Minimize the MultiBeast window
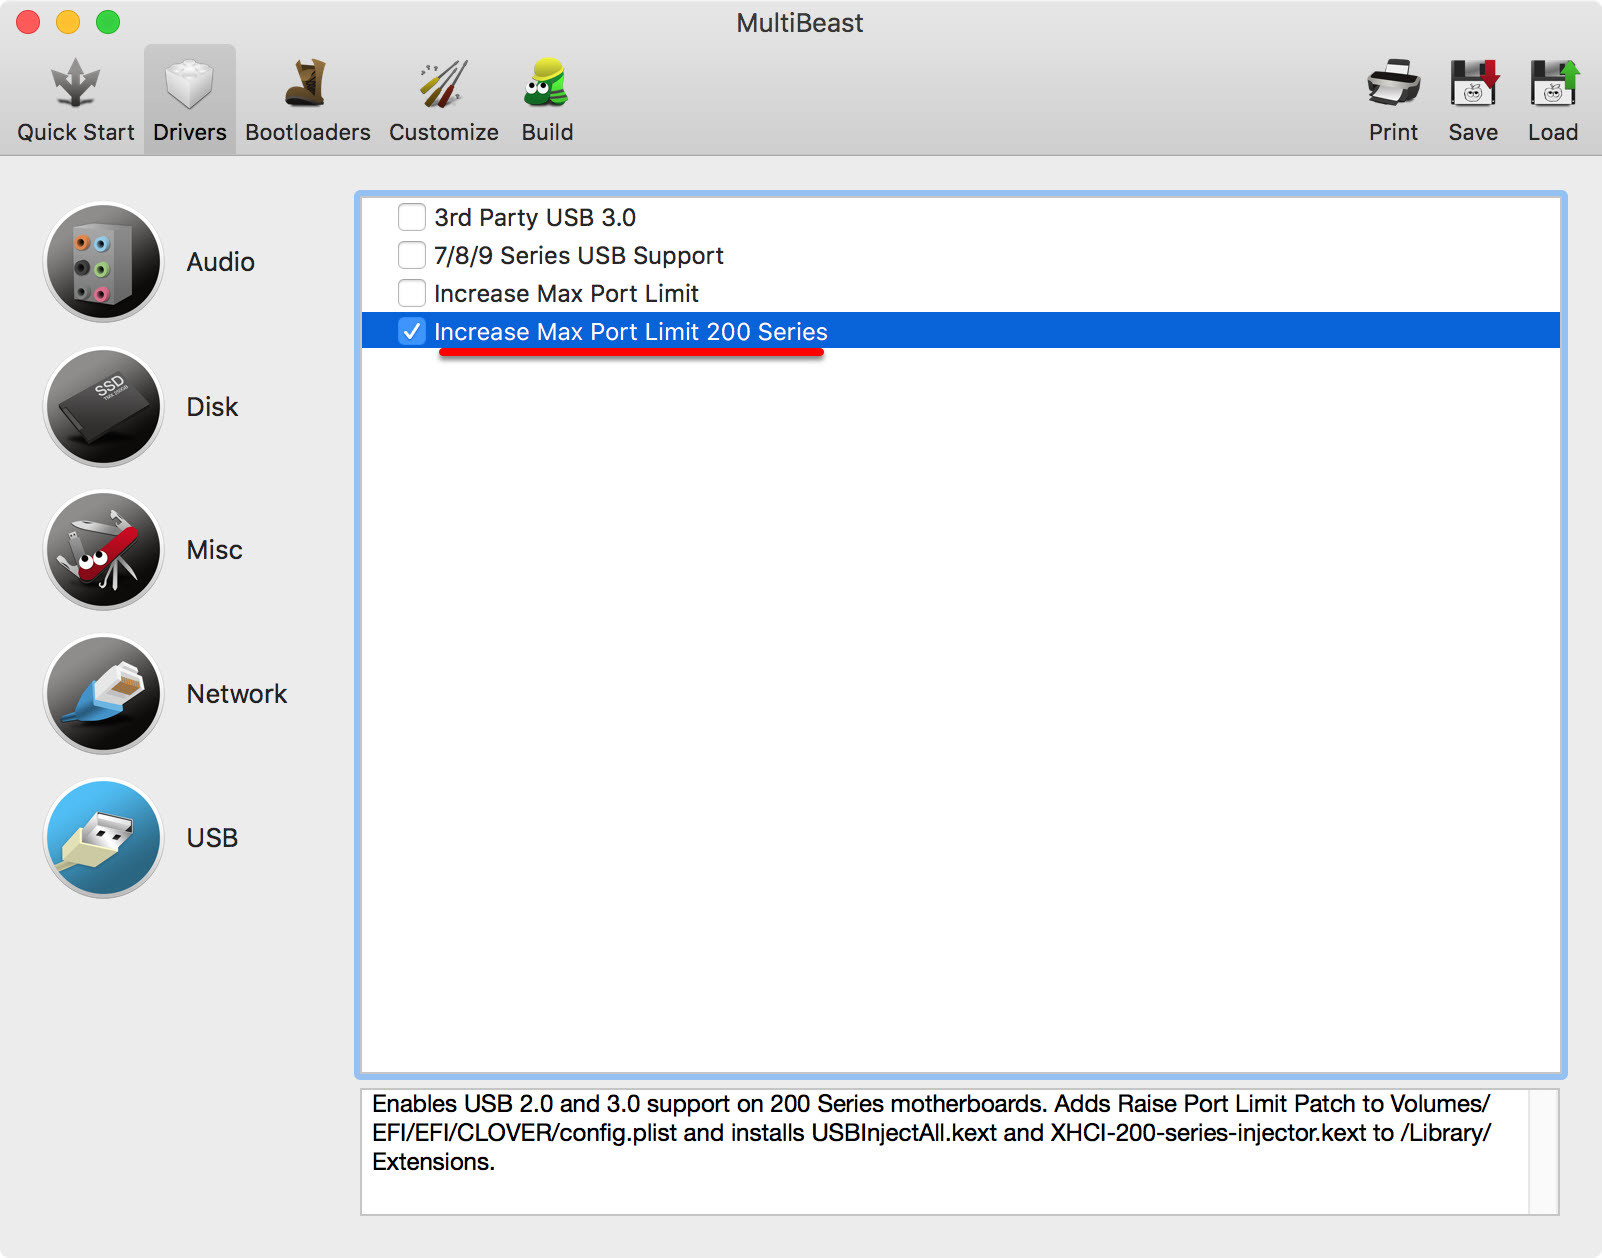Image resolution: width=1602 pixels, height=1258 pixels. coord(68,22)
